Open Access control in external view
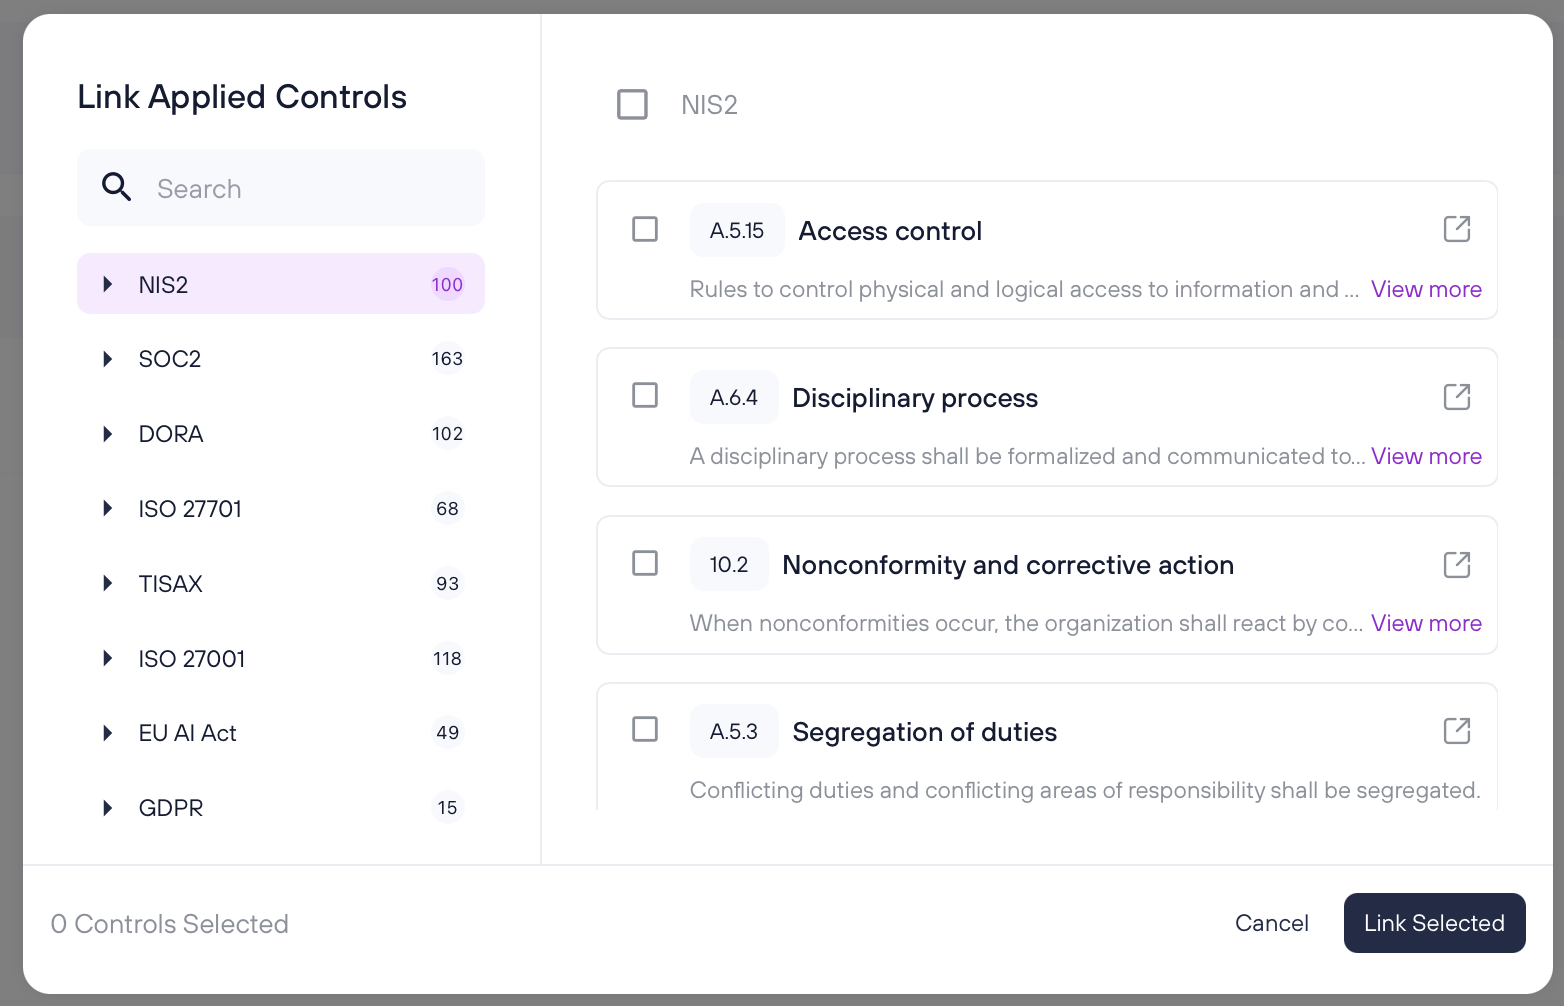1564x1006 pixels. tap(1457, 229)
